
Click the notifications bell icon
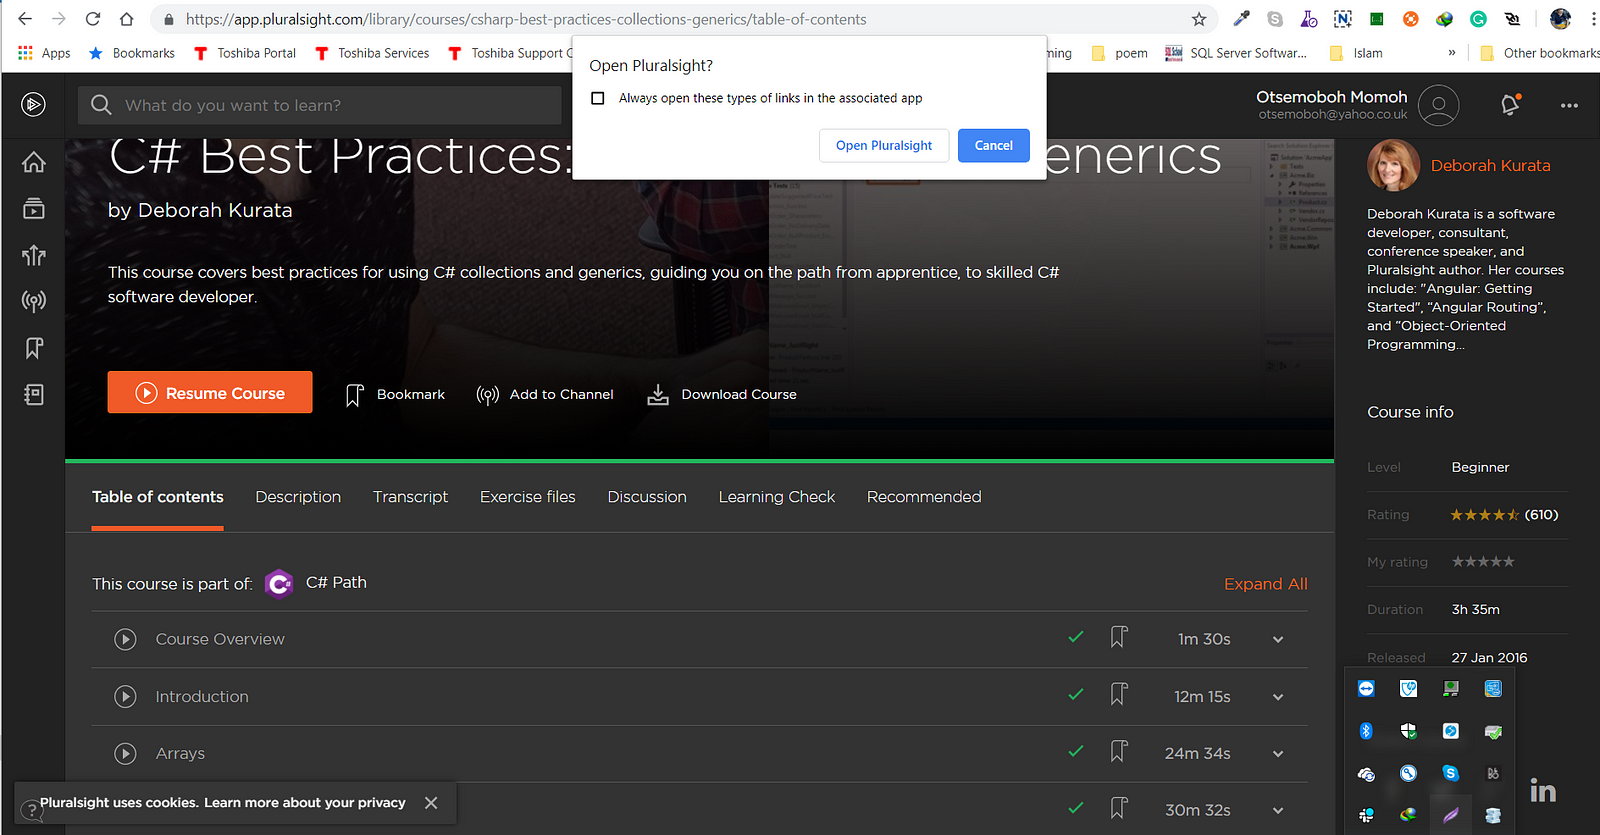click(1510, 104)
